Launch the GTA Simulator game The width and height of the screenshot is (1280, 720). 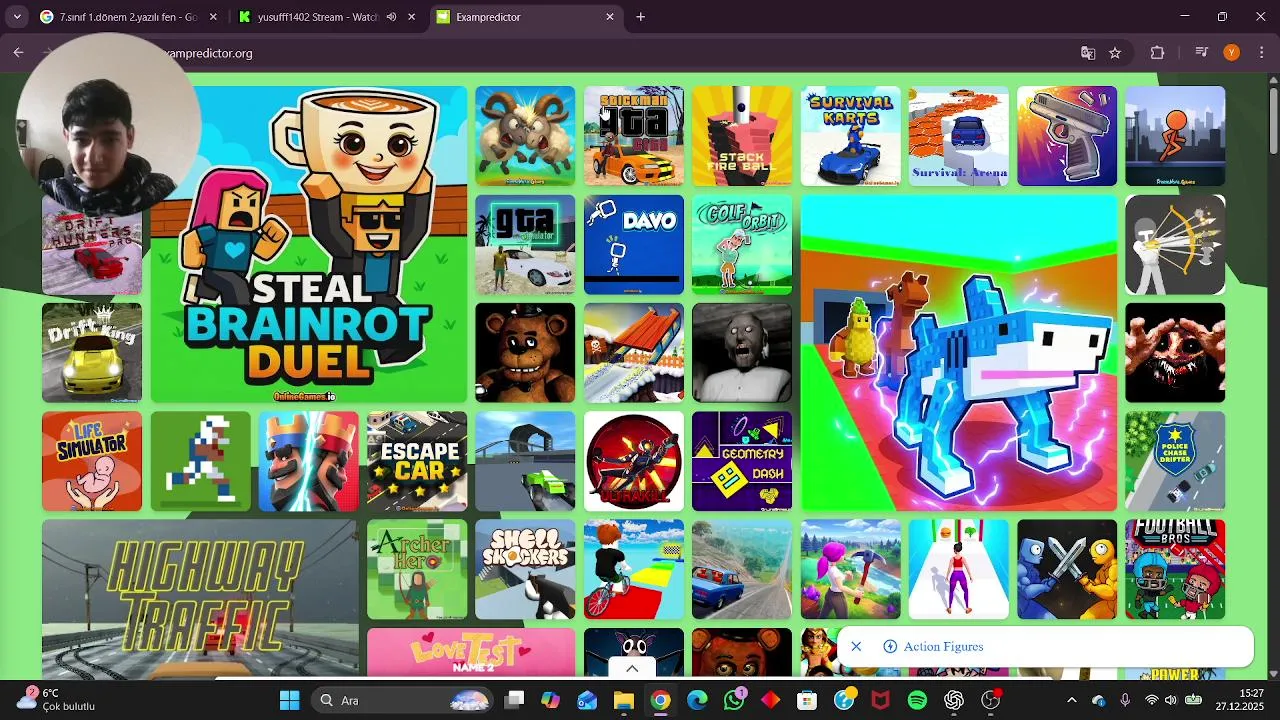(x=525, y=245)
